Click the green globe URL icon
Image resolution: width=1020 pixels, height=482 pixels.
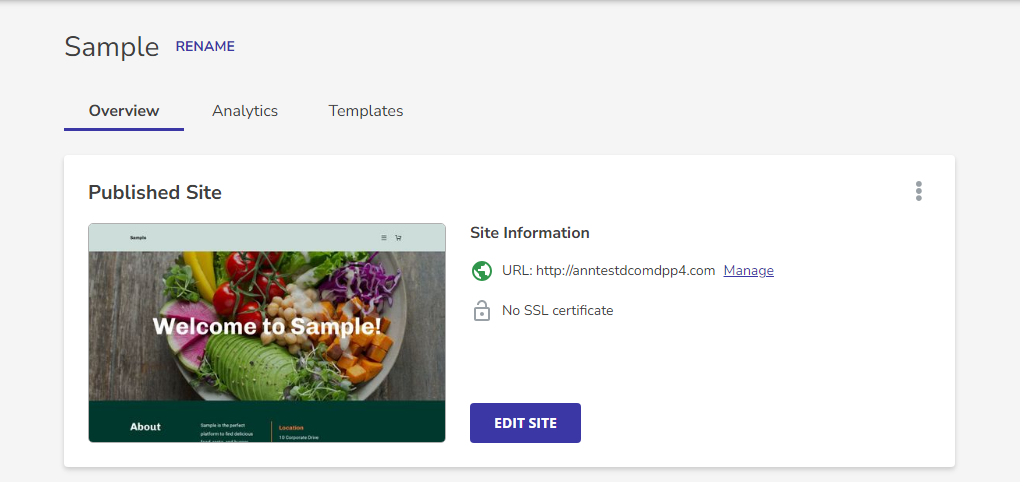481,271
